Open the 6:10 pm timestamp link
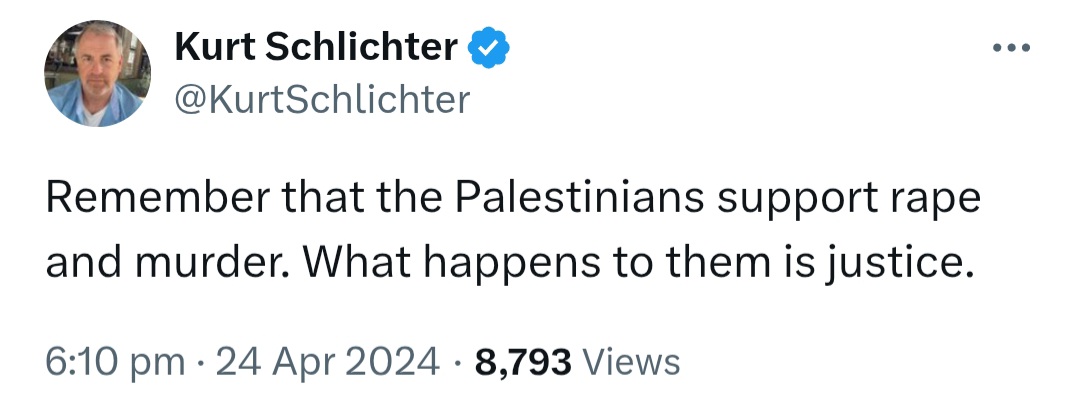1080x410 pixels. click(x=116, y=362)
